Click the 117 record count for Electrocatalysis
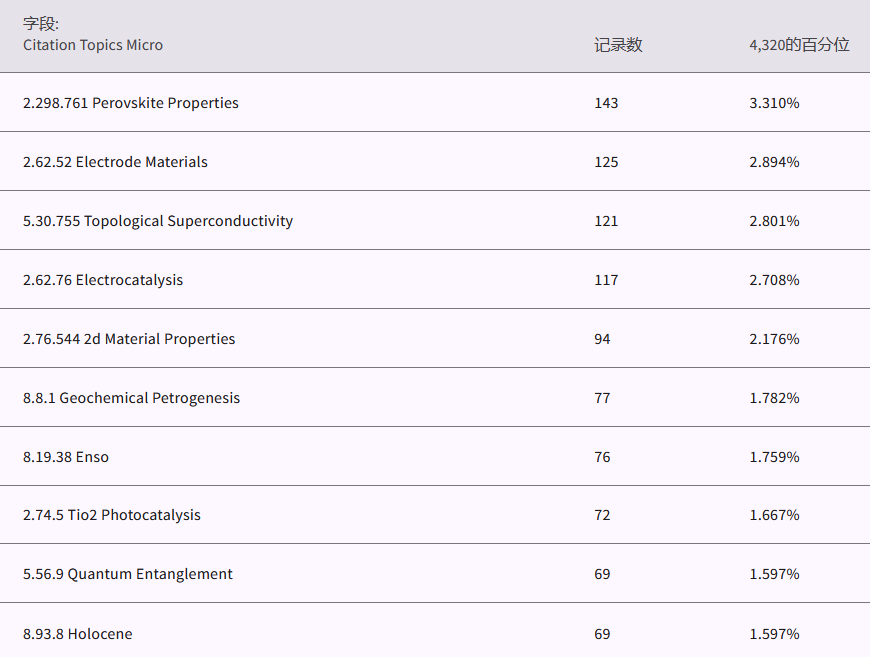The image size is (870, 657). click(x=606, y=280)
